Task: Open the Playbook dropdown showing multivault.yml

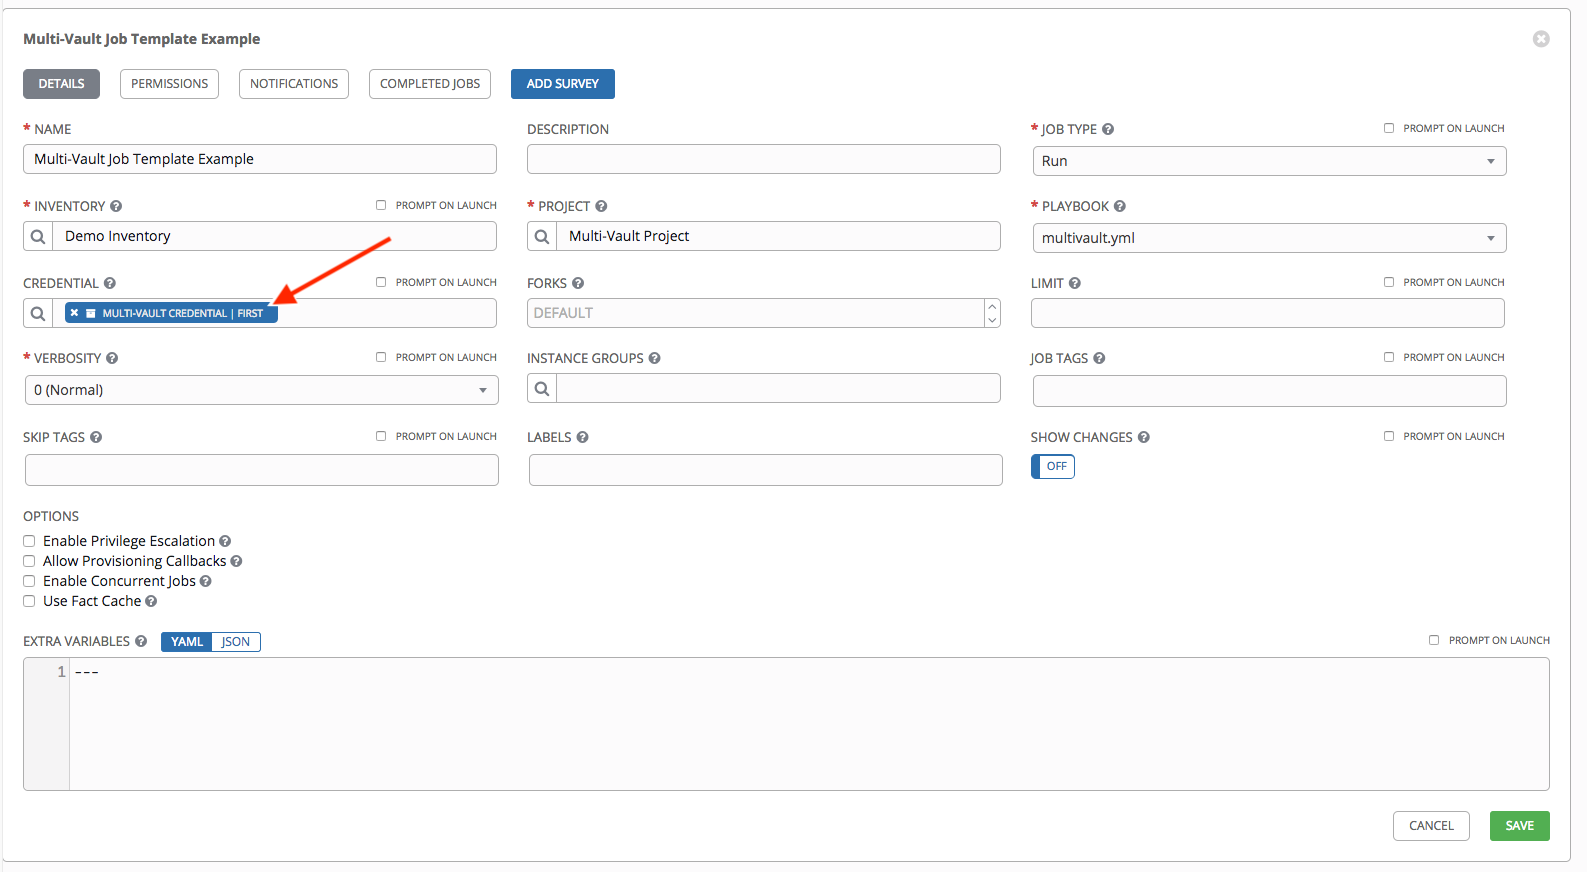Action: coord(1269,238)
